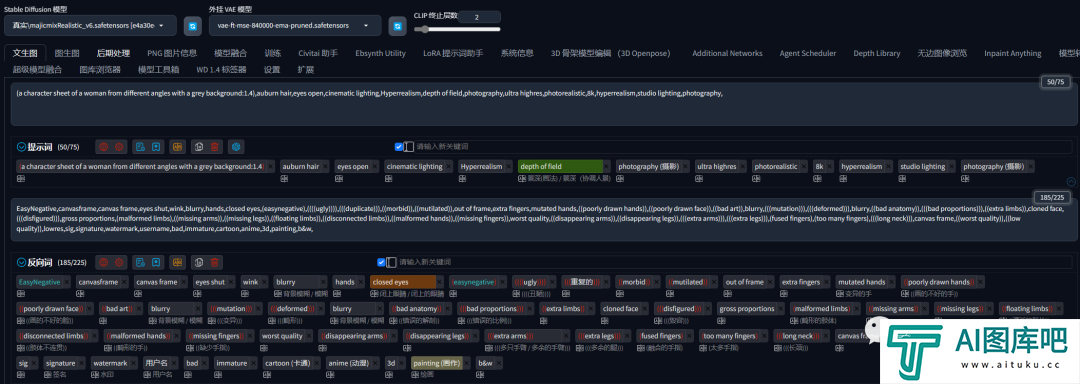Copy prompt using the 提示词 copy icon
Image resolution: width=1080 pixels, height=384 pixels.
[x=198, y=147]
